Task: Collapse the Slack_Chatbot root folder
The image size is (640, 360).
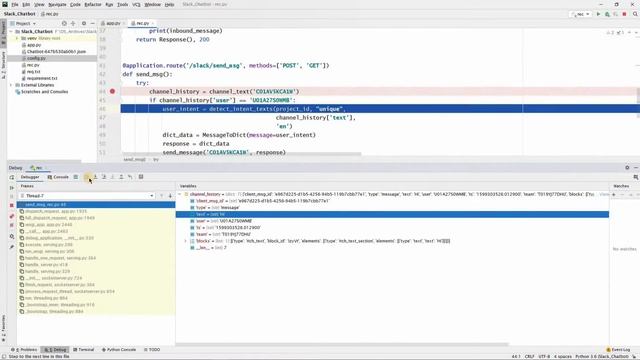Action: (x=11, y=31)
